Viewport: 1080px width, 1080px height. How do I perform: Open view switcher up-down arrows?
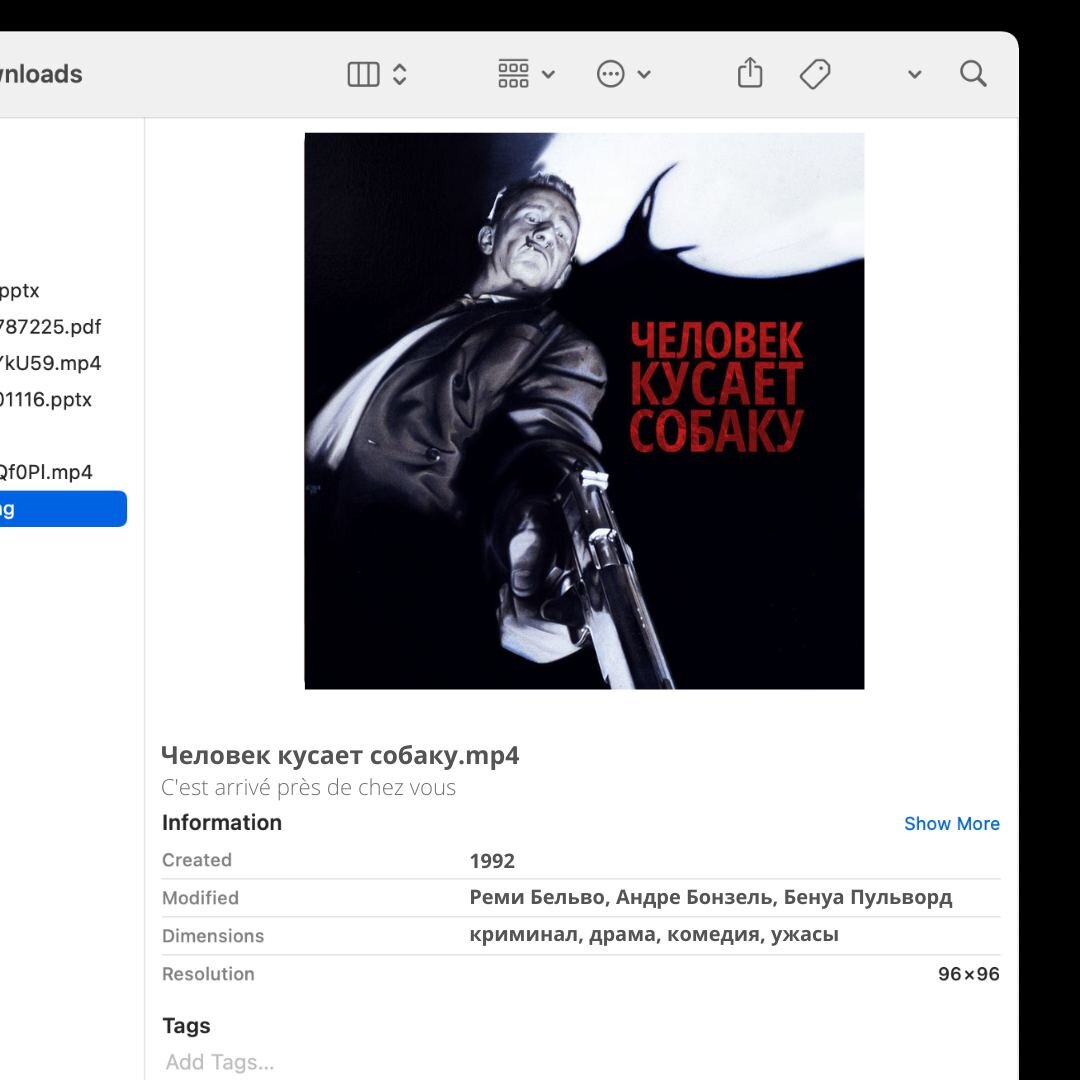[x=399, y=74]
